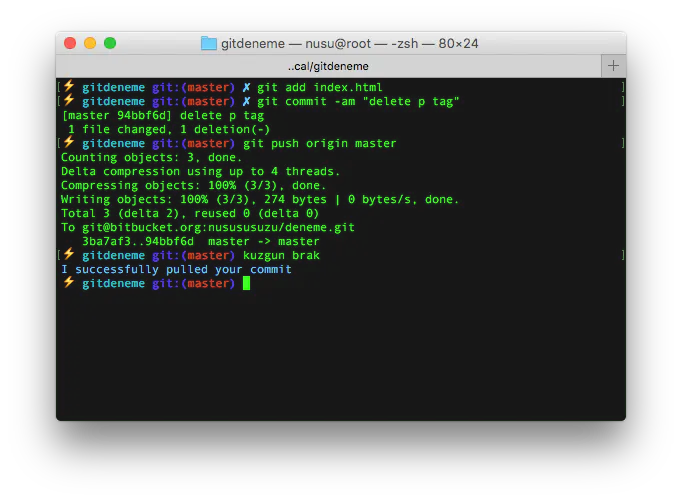This screenshot has height=501, width=682.
Task: Click the 'git commit -am "delete p tag"' command
Action: tap(358, 101)
